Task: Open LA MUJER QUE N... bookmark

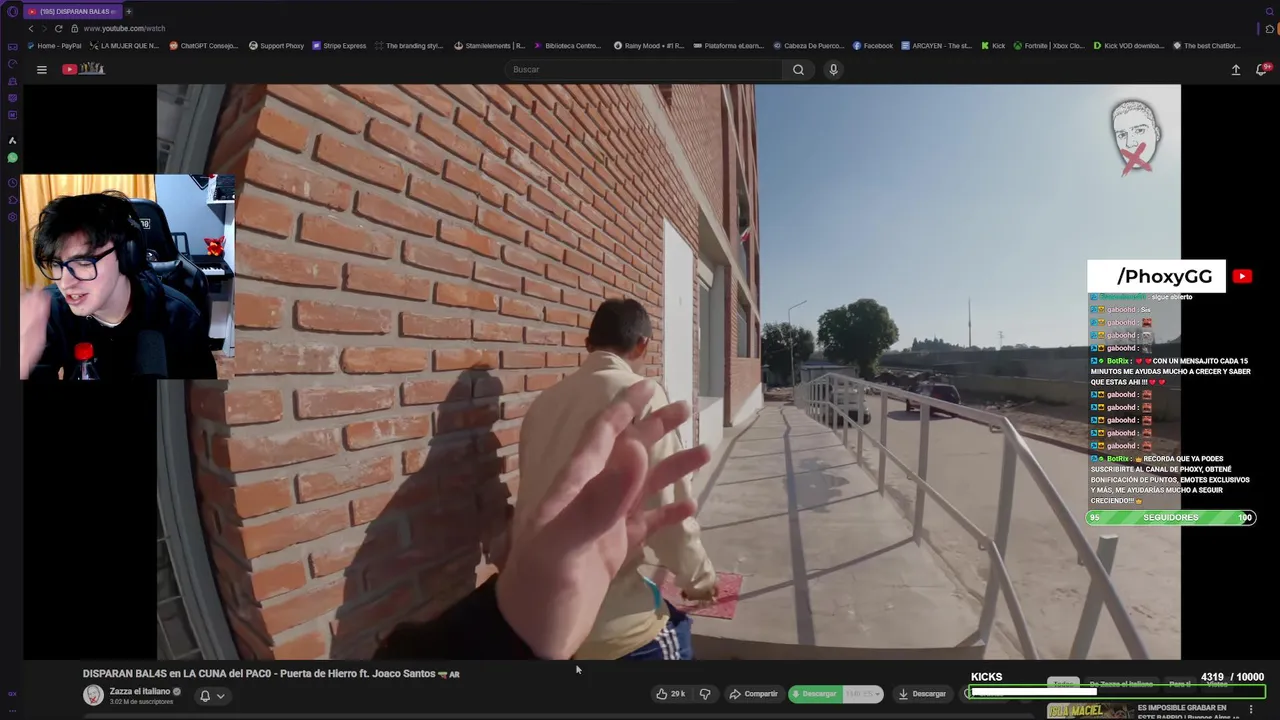Action: (125, 45)
